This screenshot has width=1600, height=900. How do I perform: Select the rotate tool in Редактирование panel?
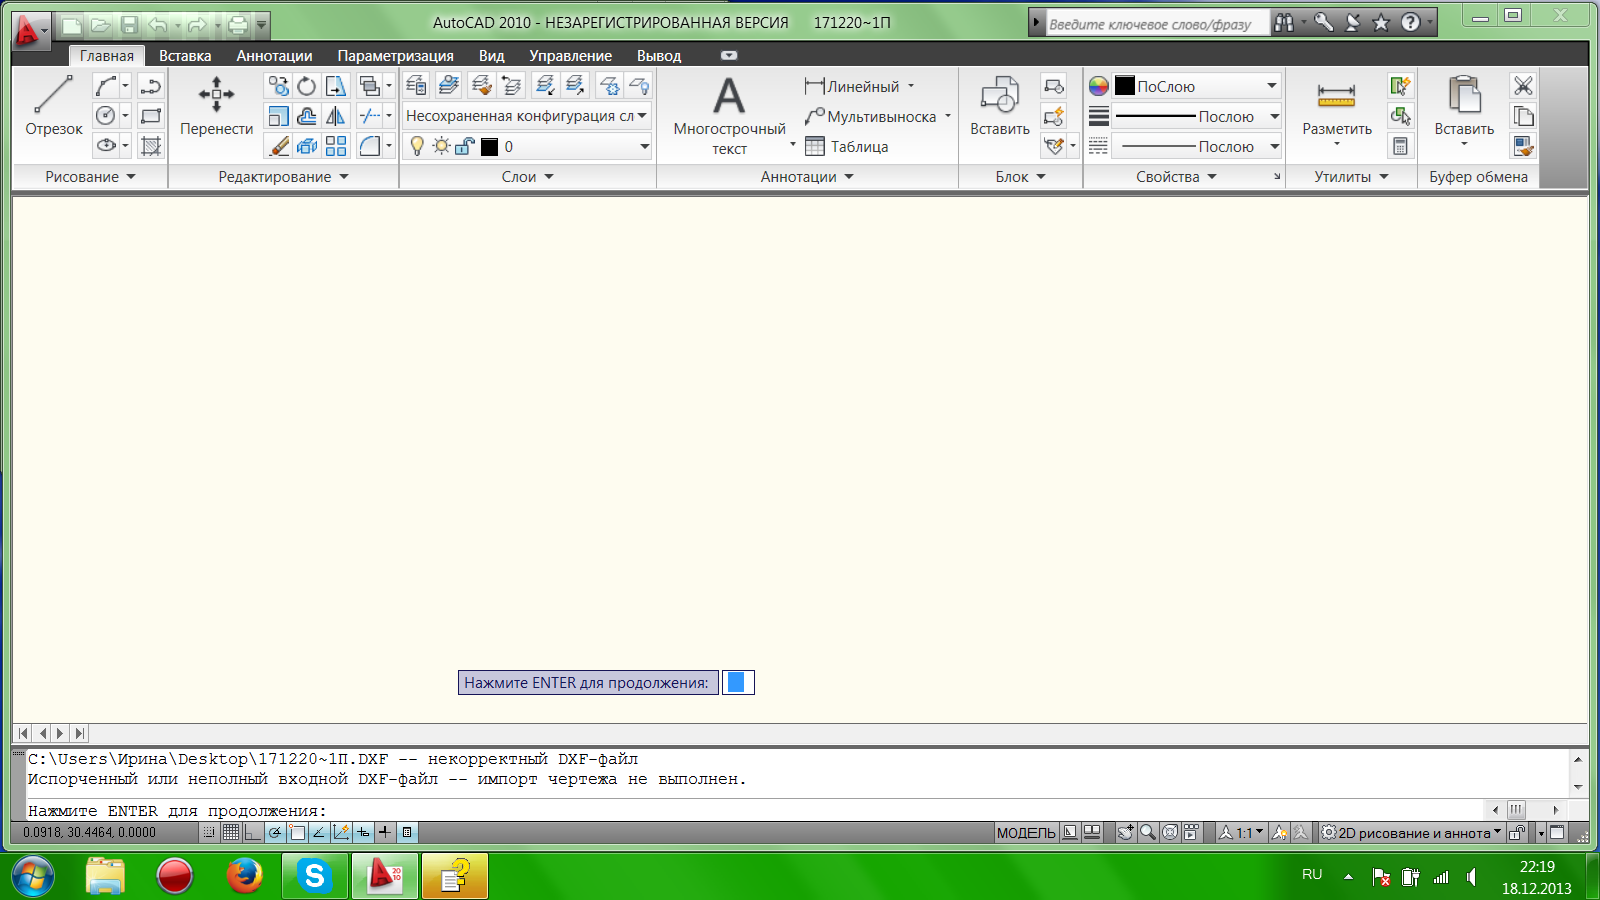click(307, 87)
